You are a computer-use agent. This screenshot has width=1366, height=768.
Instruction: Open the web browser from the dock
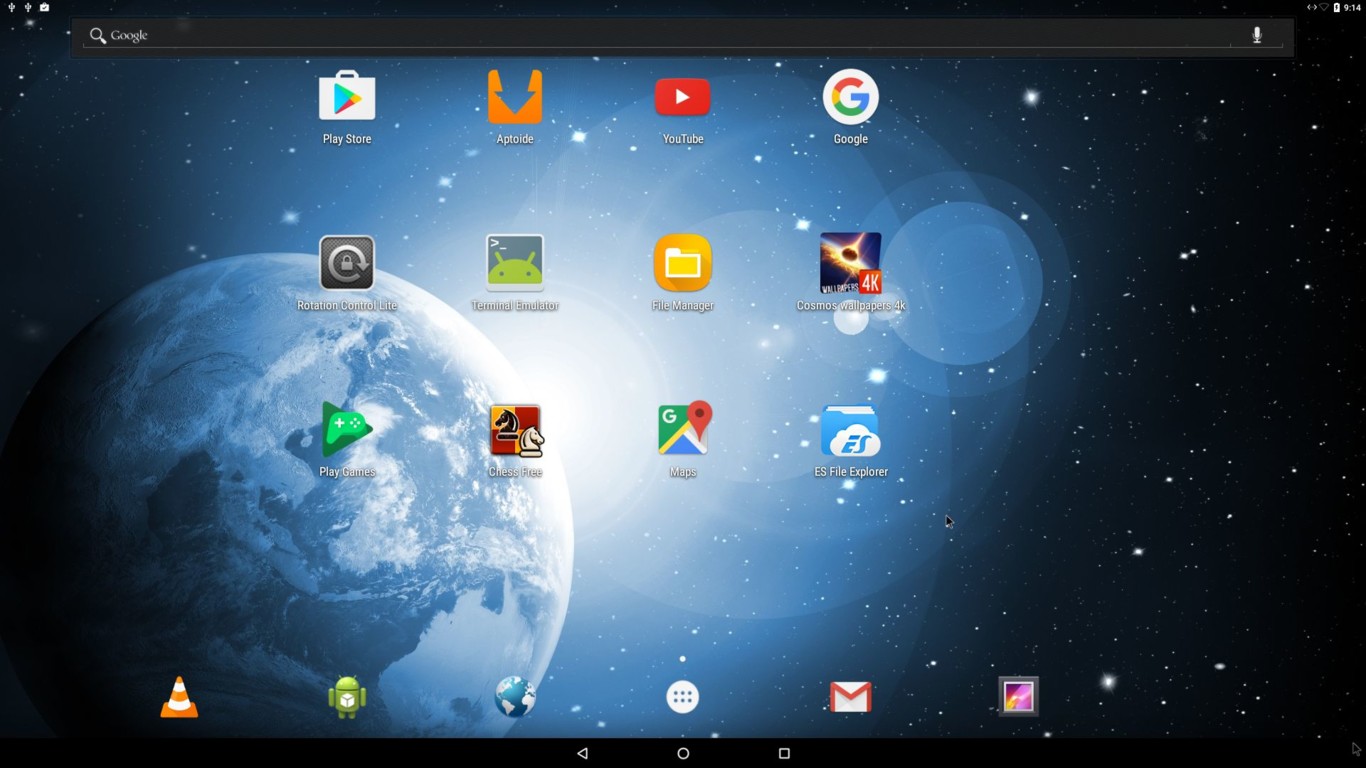tap(514, 696)
